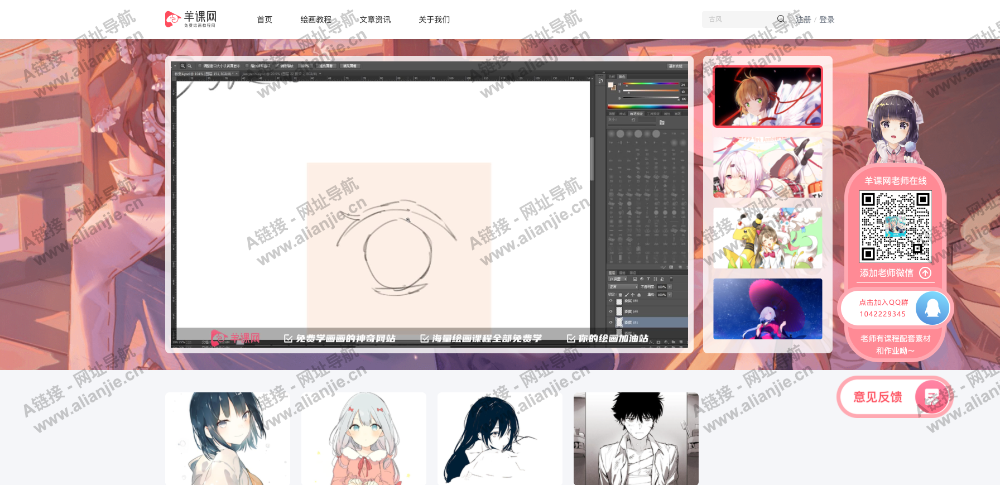This screenshot has height=485, width=1000.
Task: Click the QQ penguin icon
Action: [932, 309]
